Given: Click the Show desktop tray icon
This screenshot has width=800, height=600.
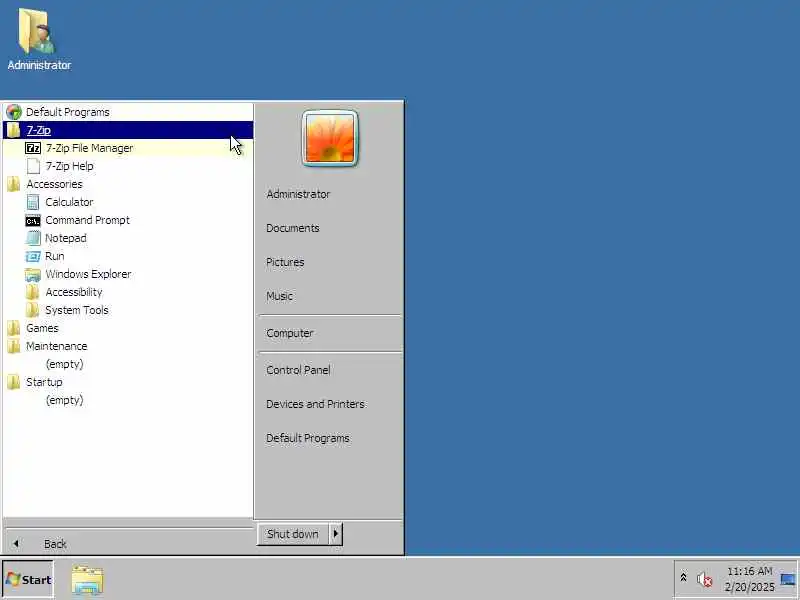Looking at the screenshot, I should click(x=788, y=579).
